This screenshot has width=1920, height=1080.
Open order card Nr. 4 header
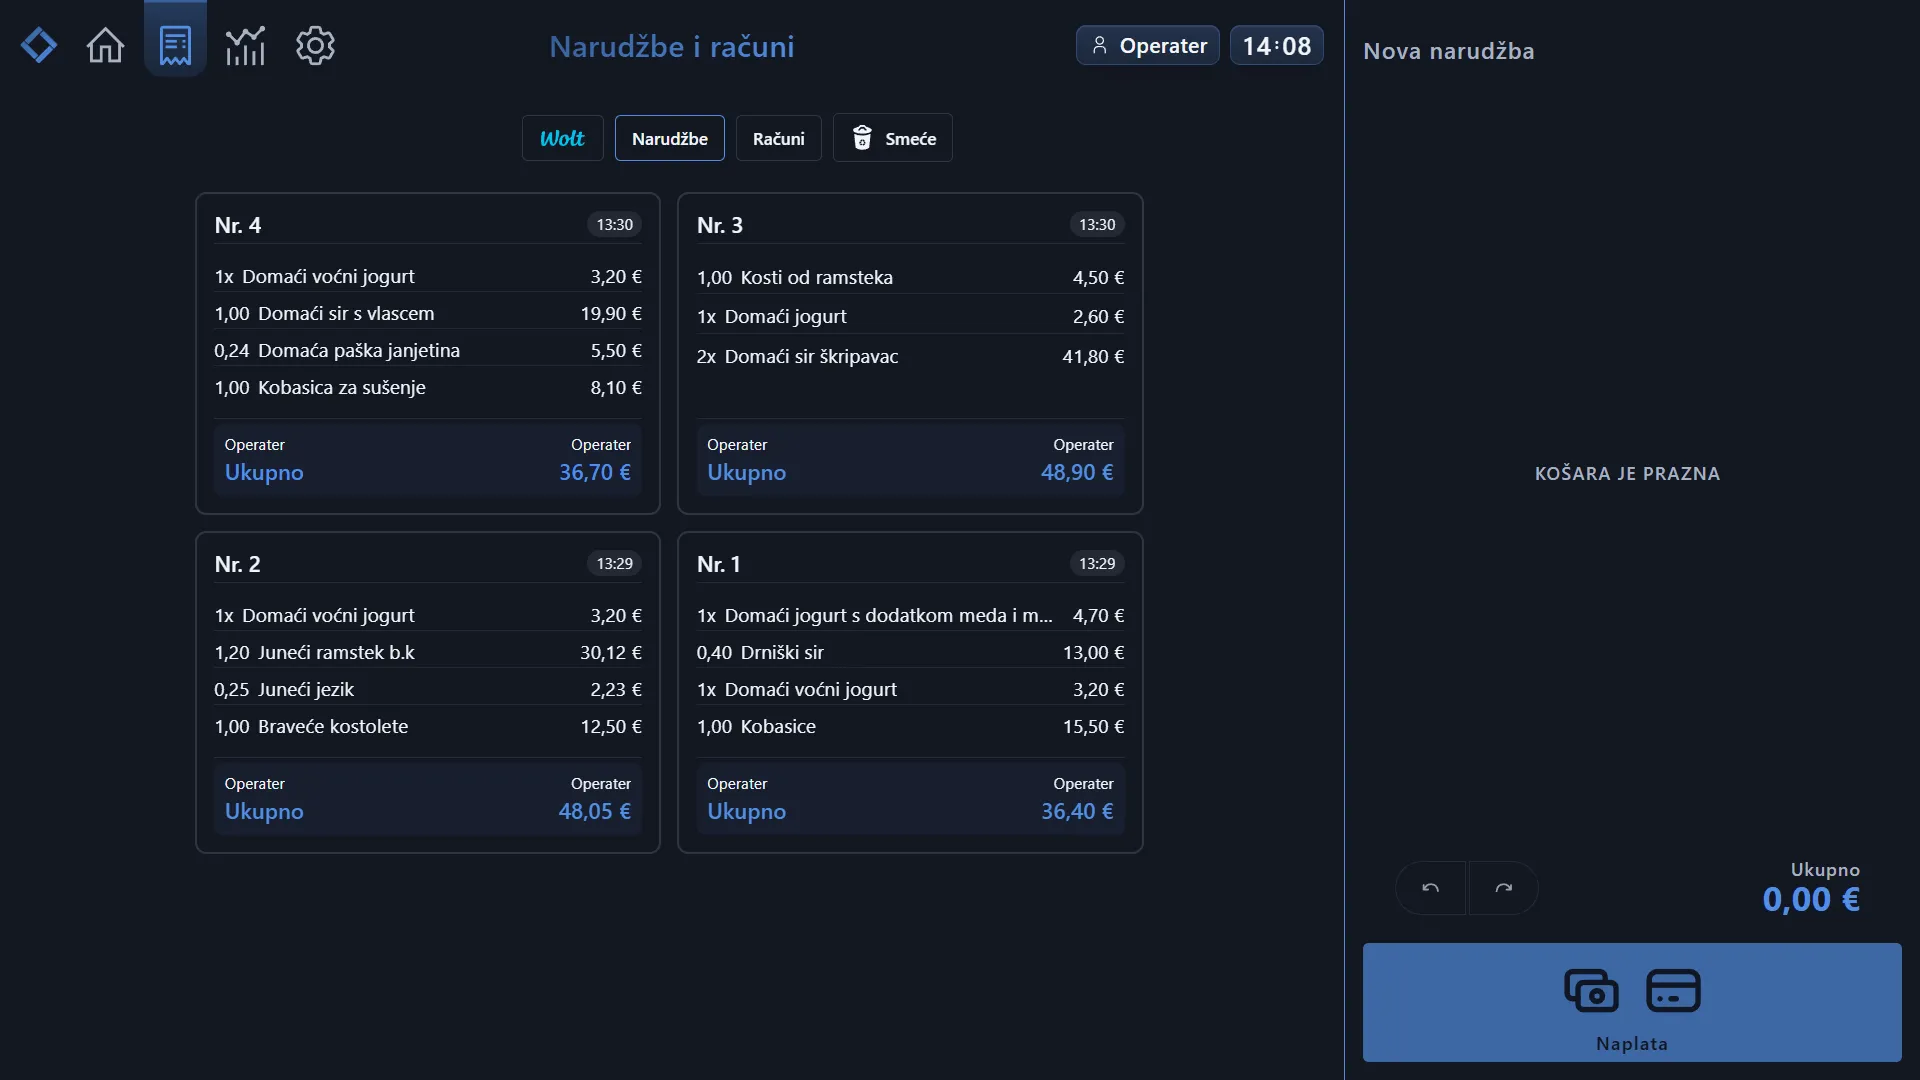(x=428, y=225)
